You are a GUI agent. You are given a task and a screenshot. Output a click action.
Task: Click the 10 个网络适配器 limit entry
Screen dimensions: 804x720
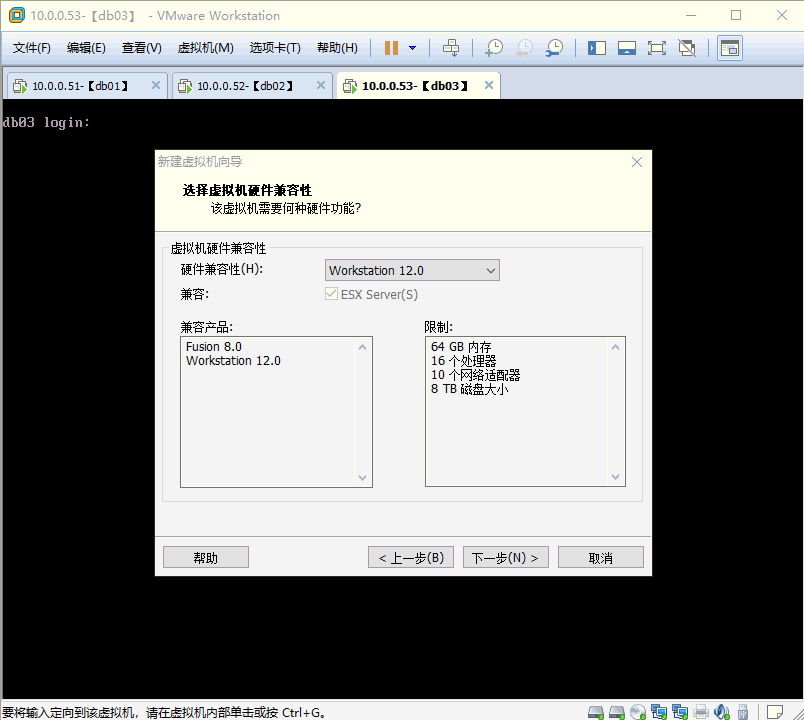tap(475, 375)
